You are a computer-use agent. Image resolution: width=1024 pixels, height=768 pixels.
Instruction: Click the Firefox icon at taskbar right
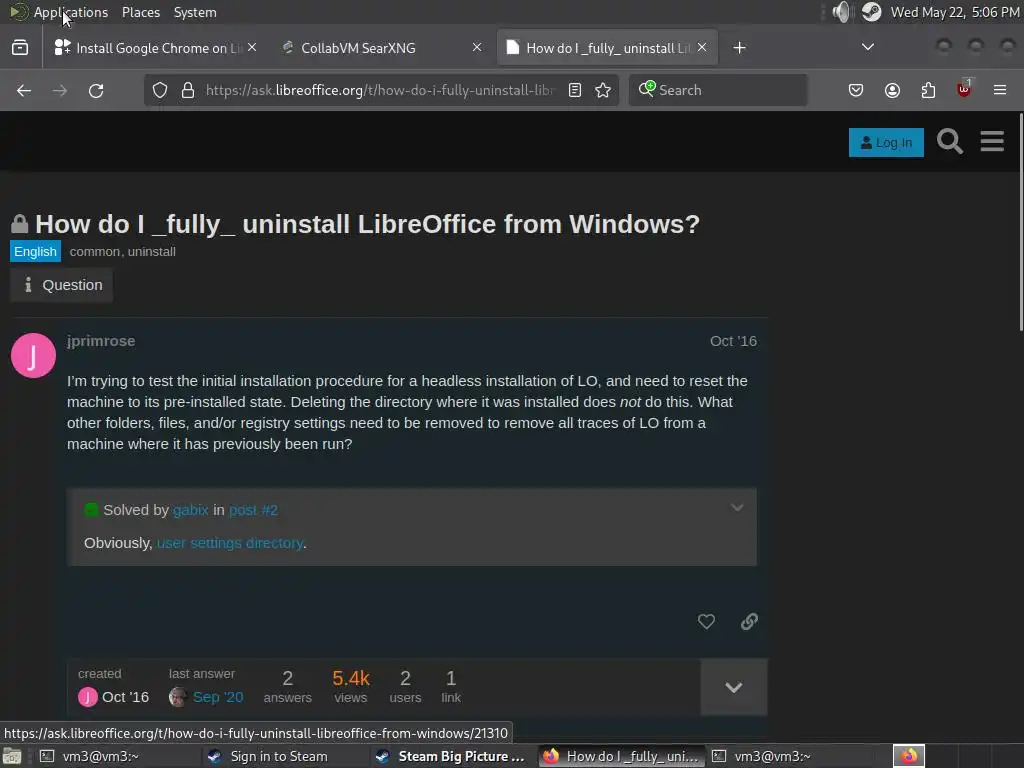[909, 756]
